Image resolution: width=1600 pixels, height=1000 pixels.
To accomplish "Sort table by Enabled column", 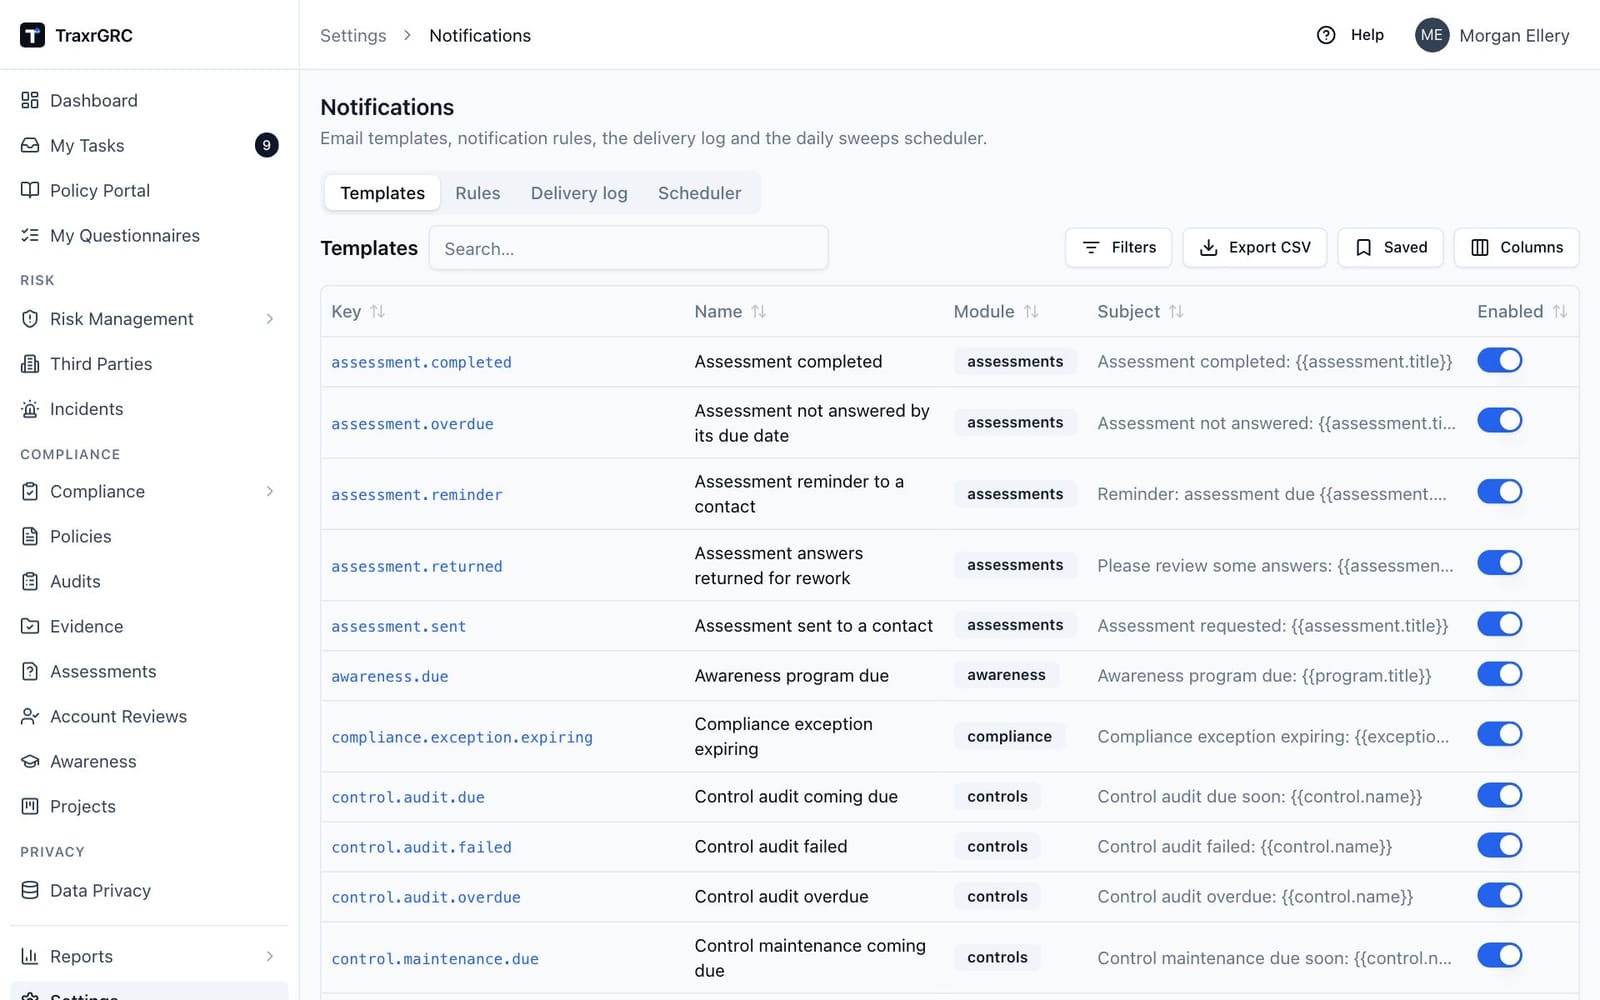I will [x=1522, y=312].
